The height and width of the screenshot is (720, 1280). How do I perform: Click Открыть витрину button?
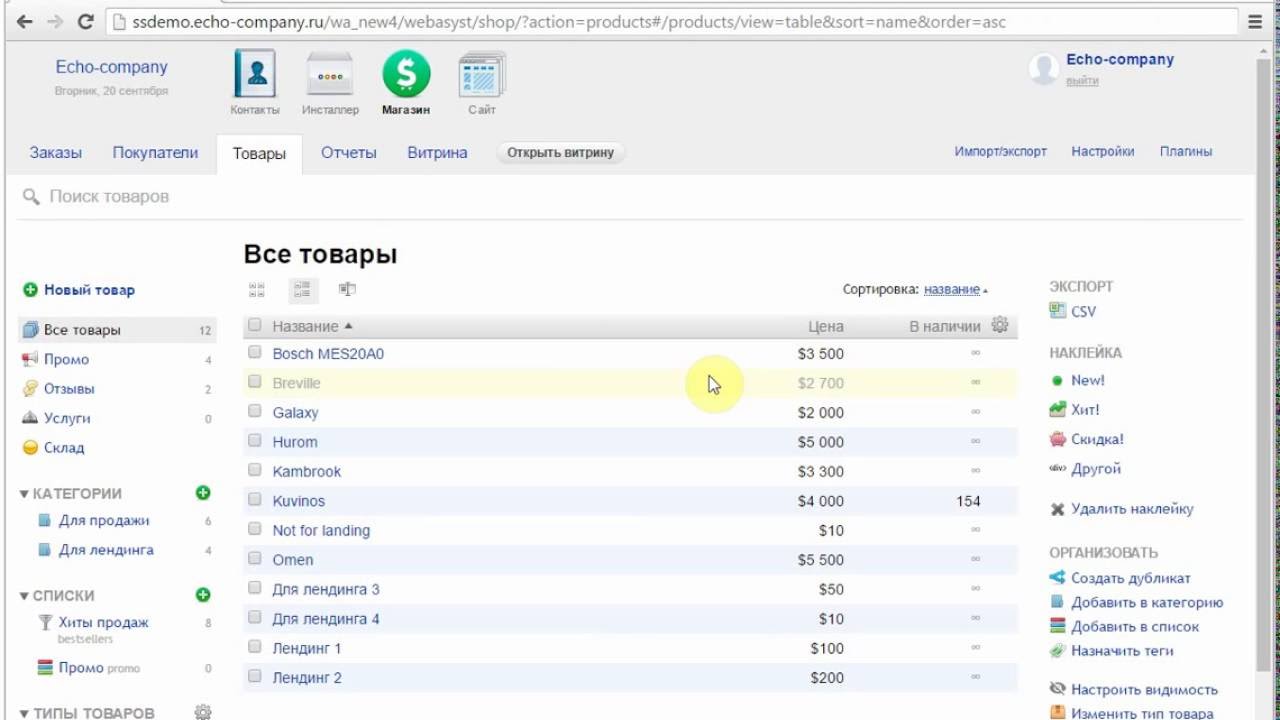560,153
